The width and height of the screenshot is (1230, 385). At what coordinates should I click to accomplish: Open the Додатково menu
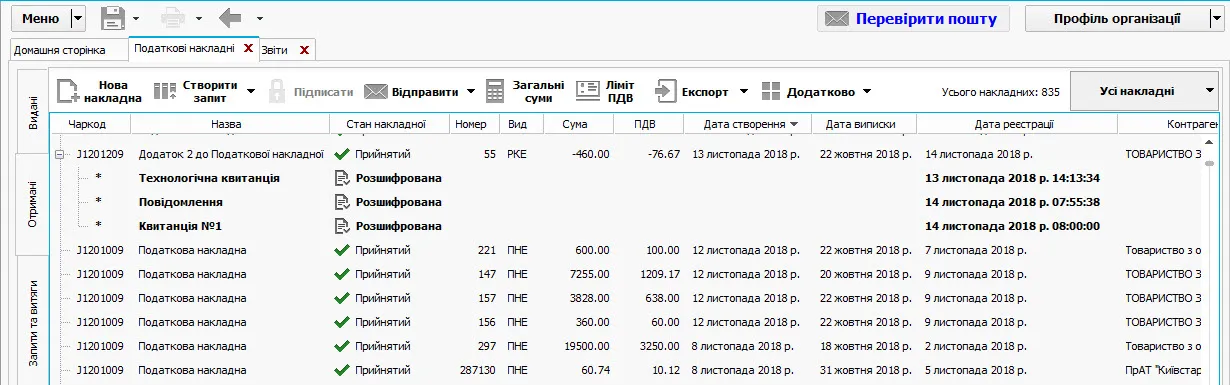click(816, 91)
